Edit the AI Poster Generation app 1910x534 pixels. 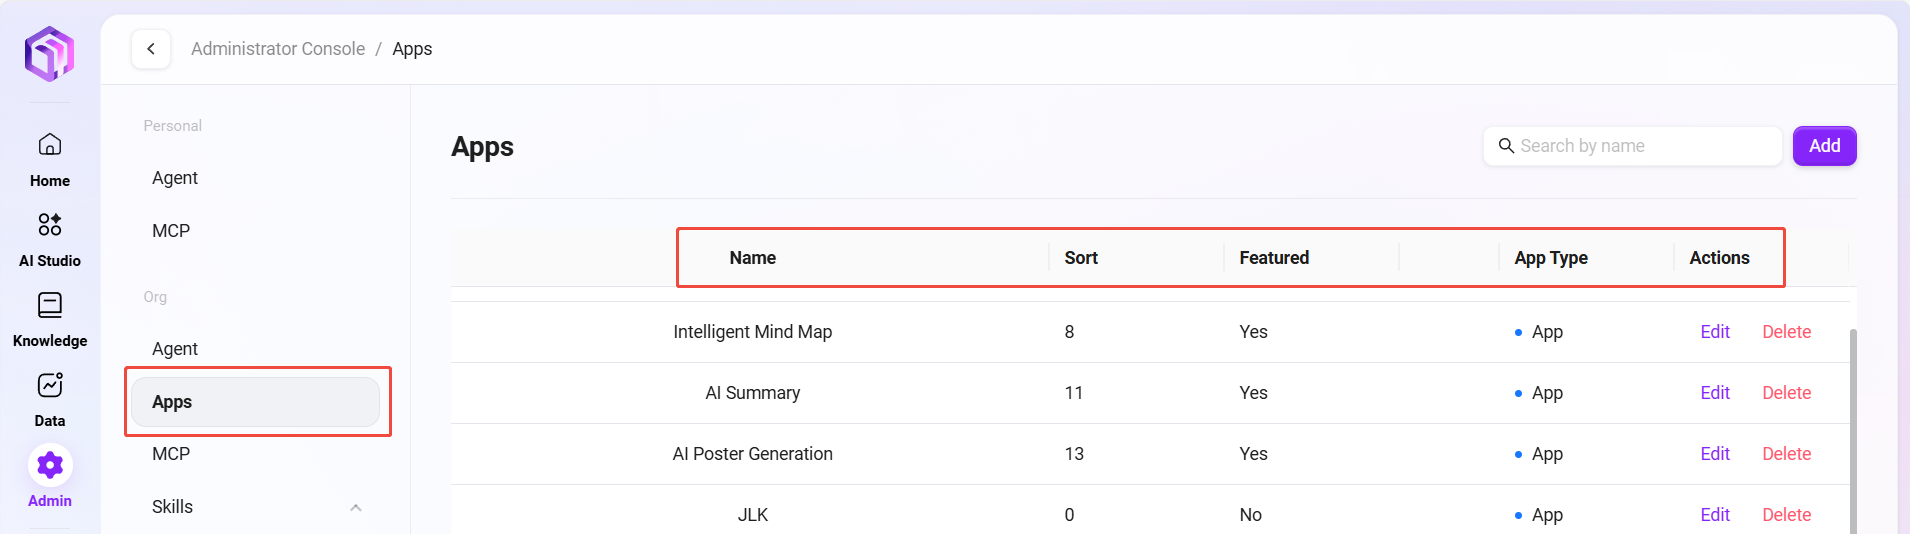coord(1715,454)
